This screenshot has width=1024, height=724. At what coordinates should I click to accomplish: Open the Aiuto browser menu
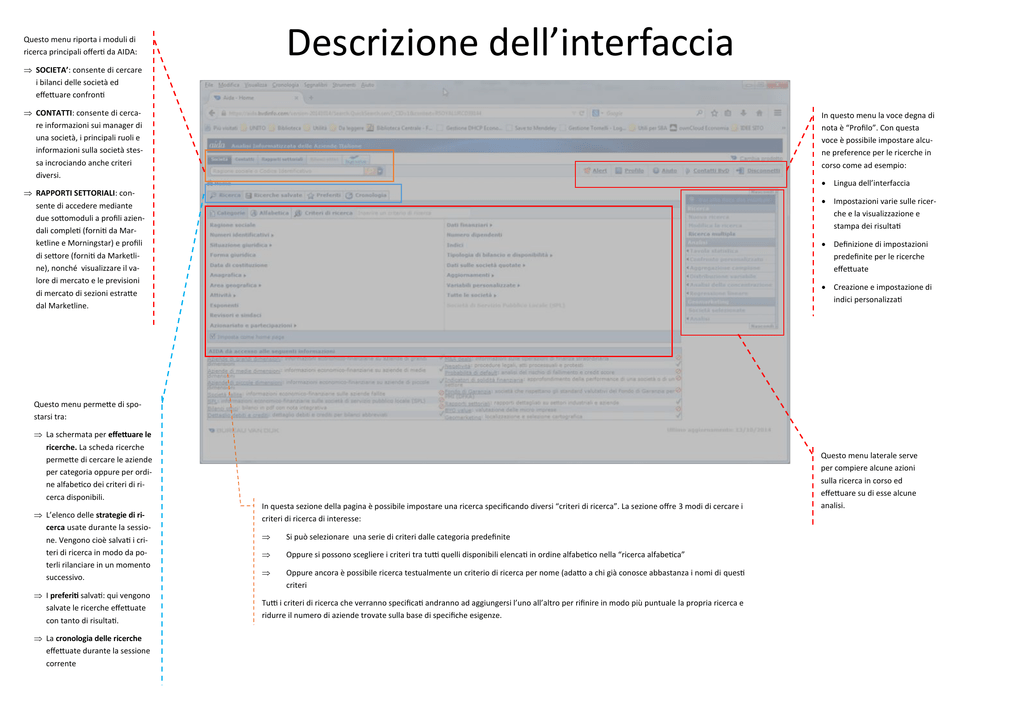[368, 85]
